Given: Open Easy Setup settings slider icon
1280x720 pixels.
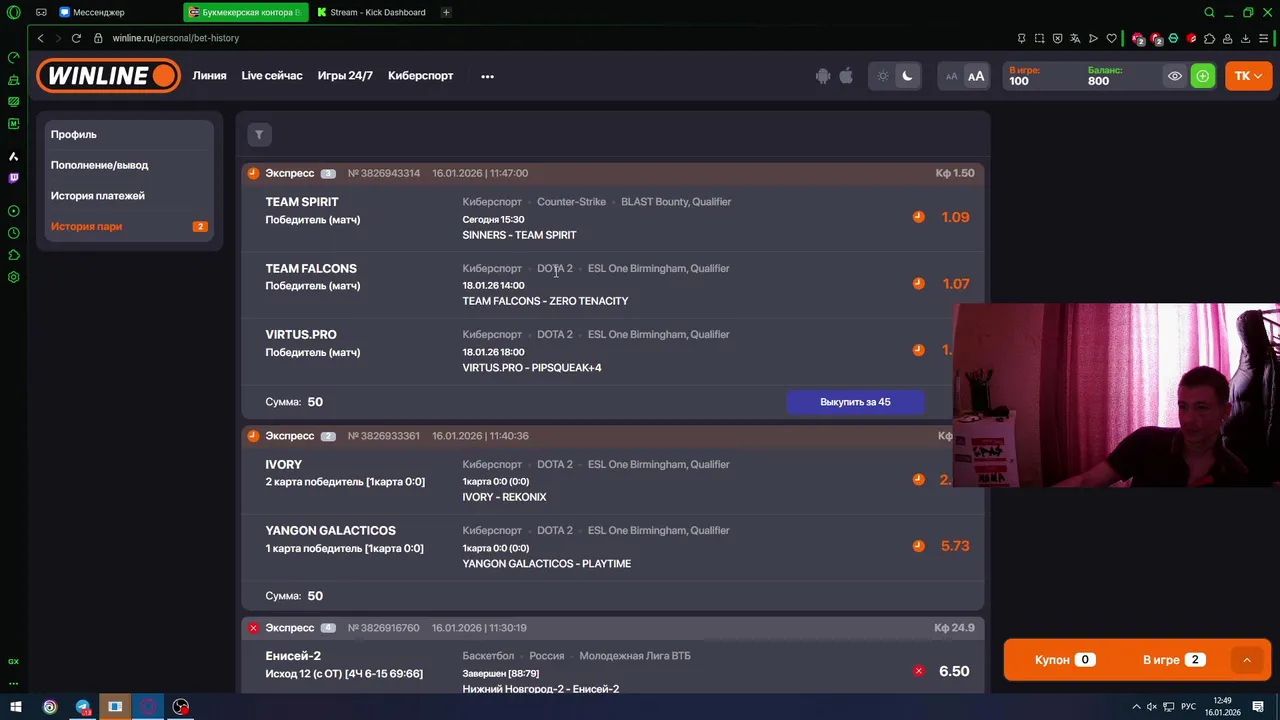Looking at the screenshot, I should (1265, 38).
